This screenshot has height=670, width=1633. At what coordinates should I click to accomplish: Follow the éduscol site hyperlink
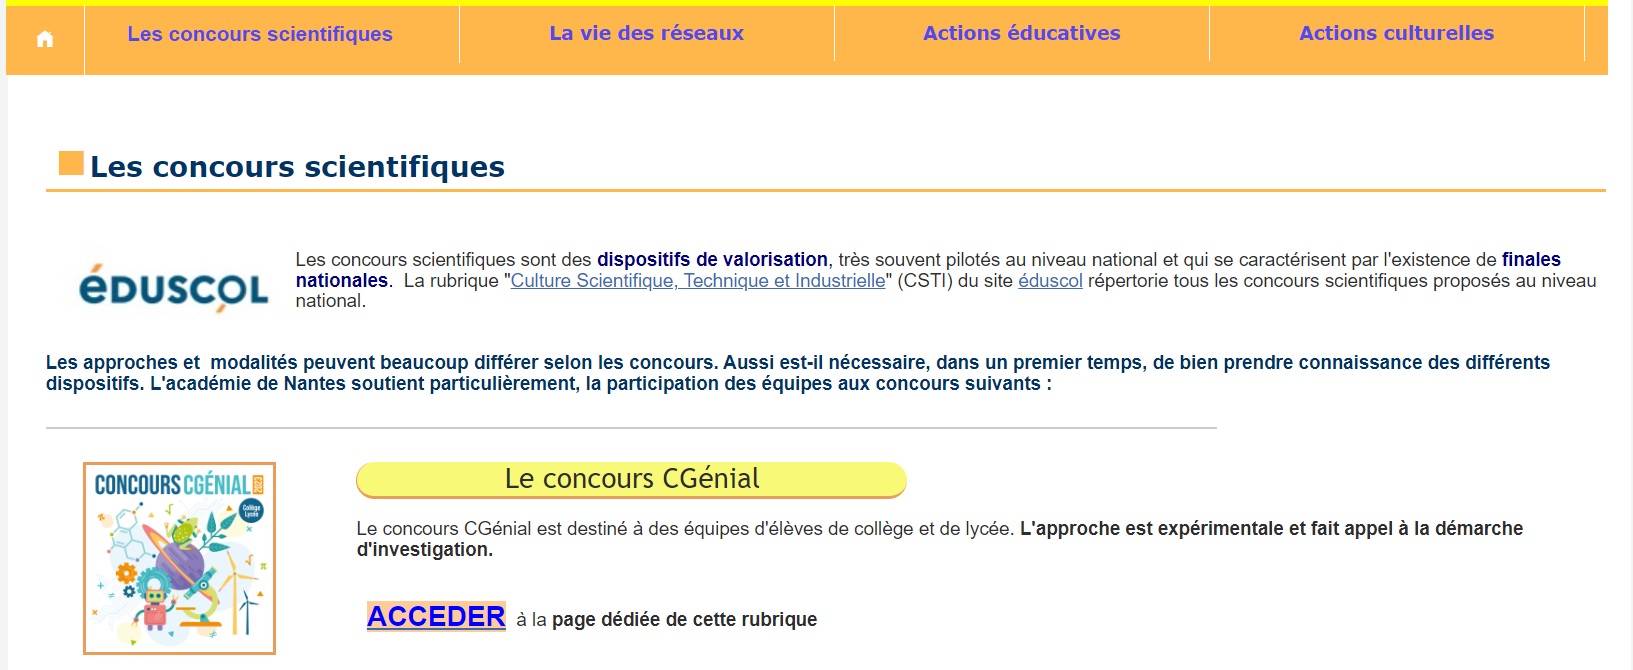[x=1050, y=281]
